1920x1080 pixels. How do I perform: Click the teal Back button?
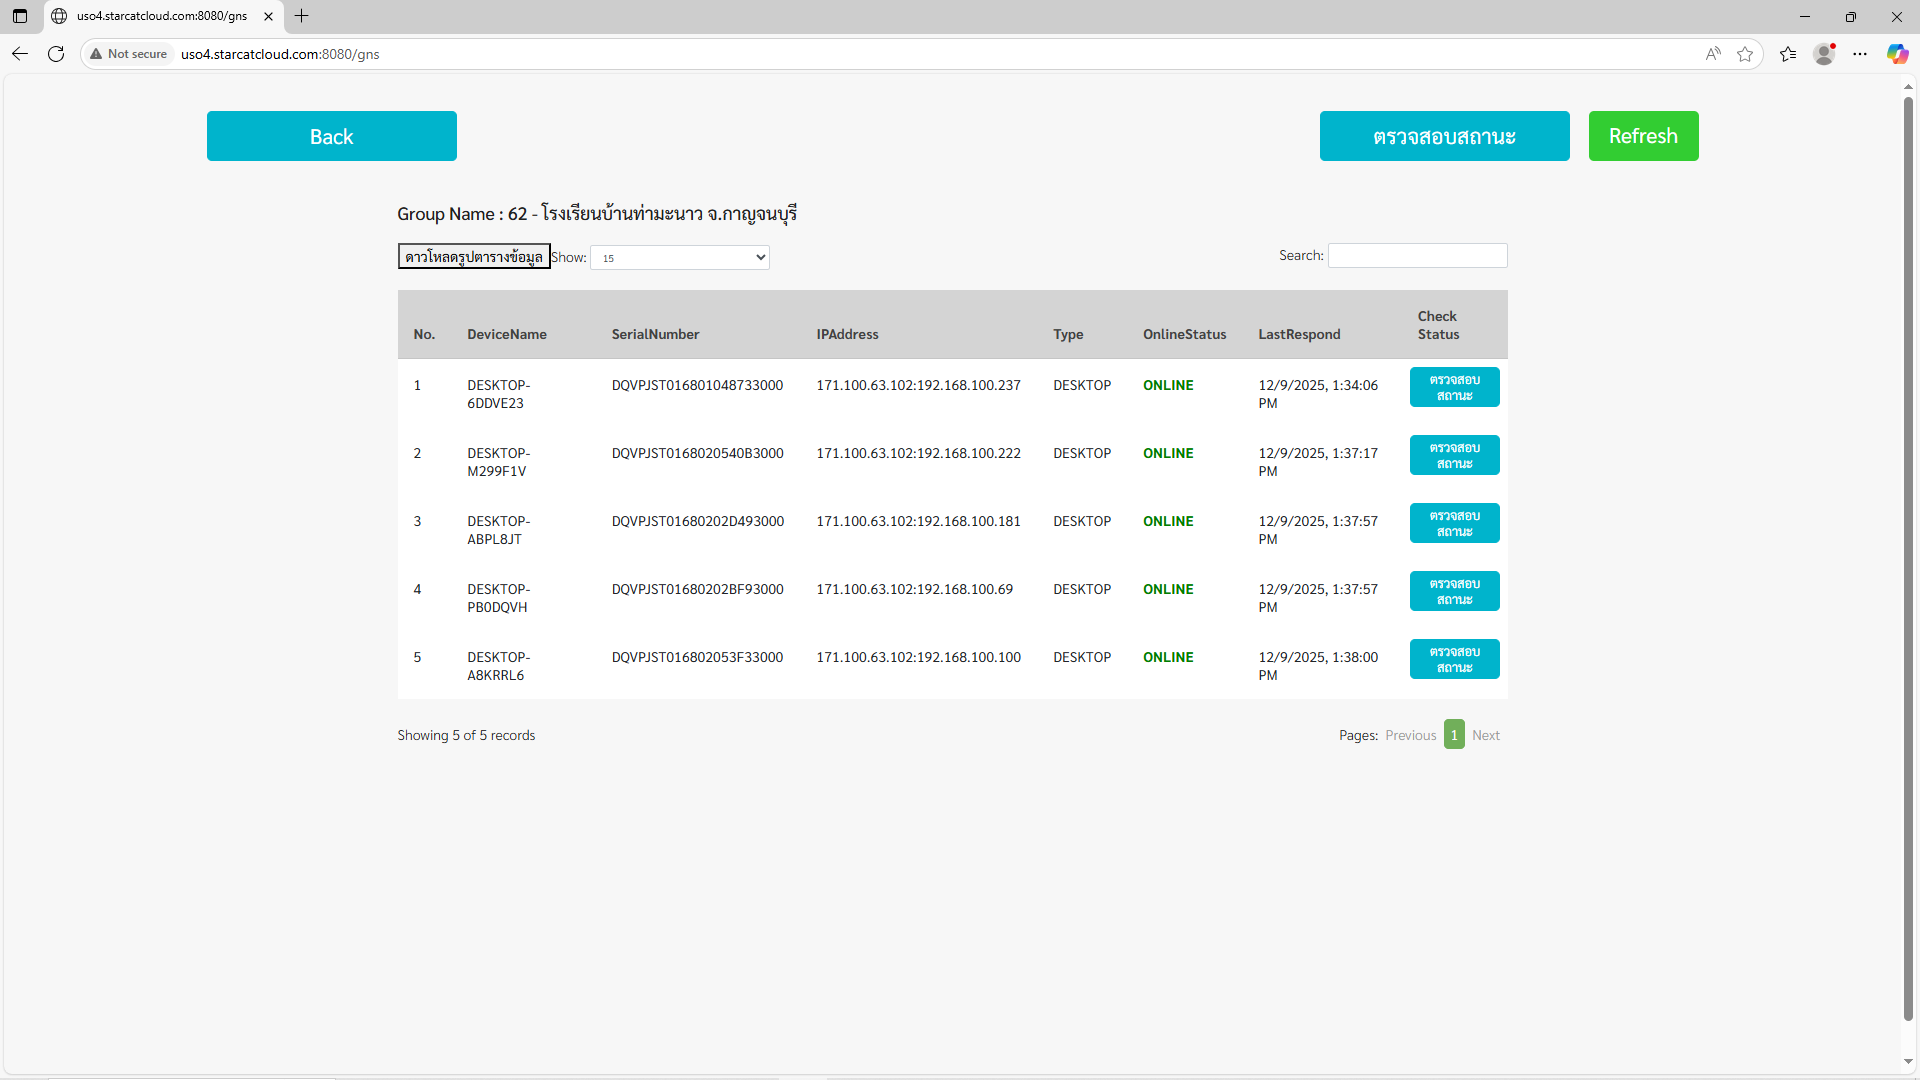[x=331, y=136]
